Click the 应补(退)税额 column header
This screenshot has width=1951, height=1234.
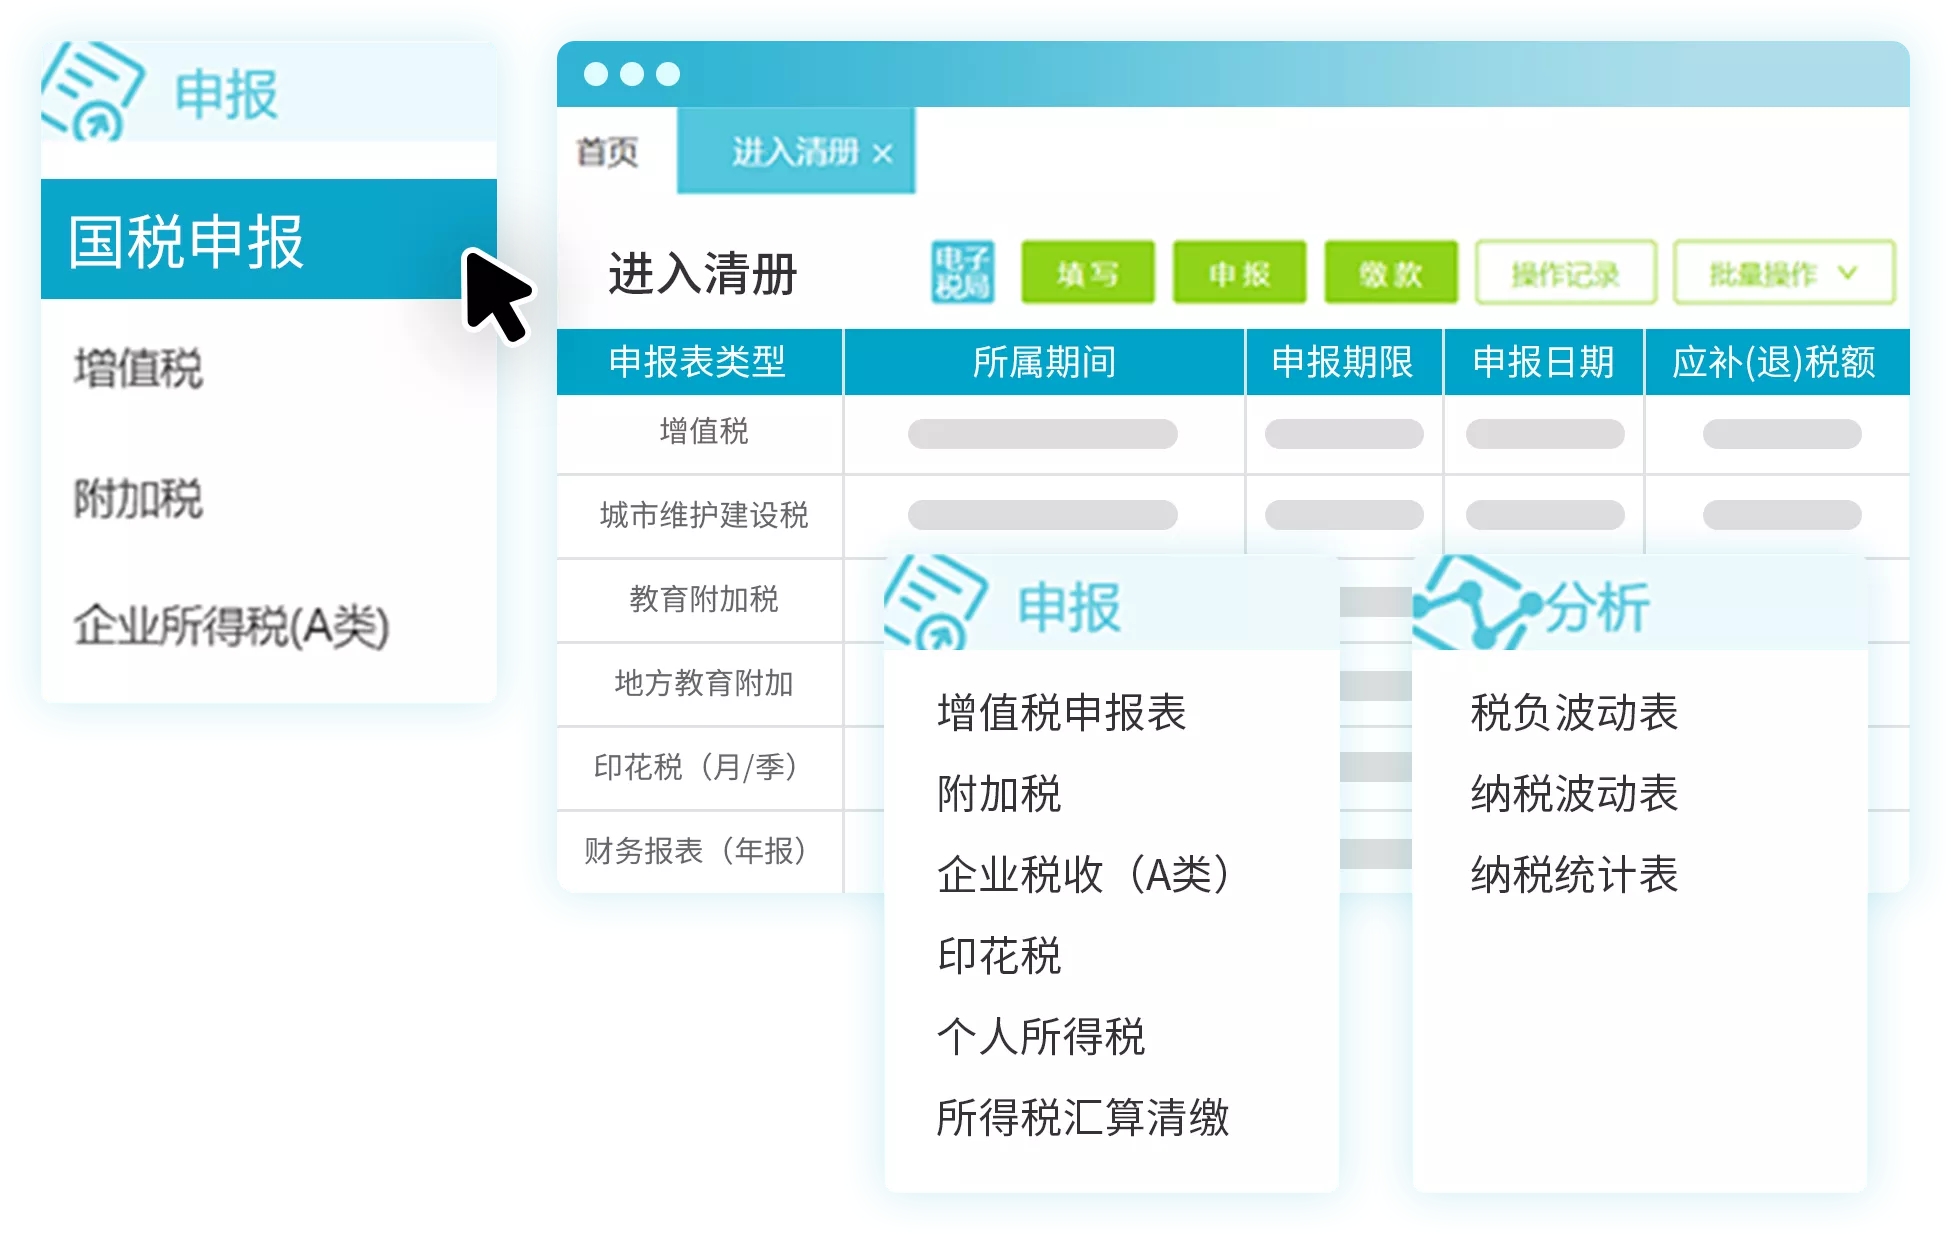click(1776, 362)
